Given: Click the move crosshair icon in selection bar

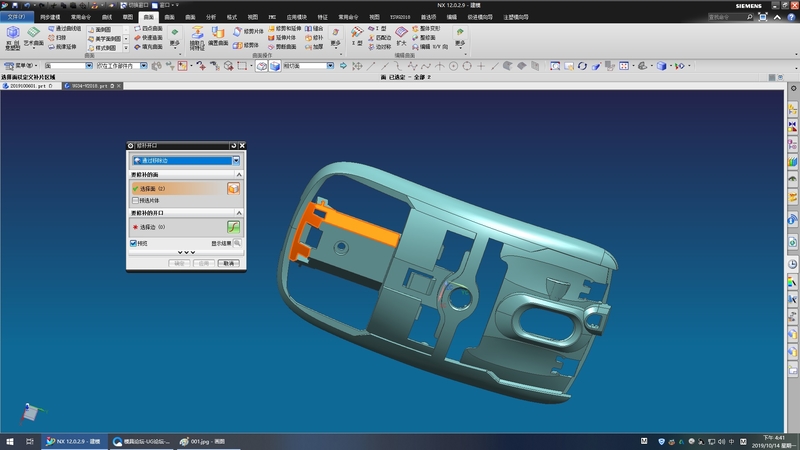Looking at the screenshot, I should 357,66.
